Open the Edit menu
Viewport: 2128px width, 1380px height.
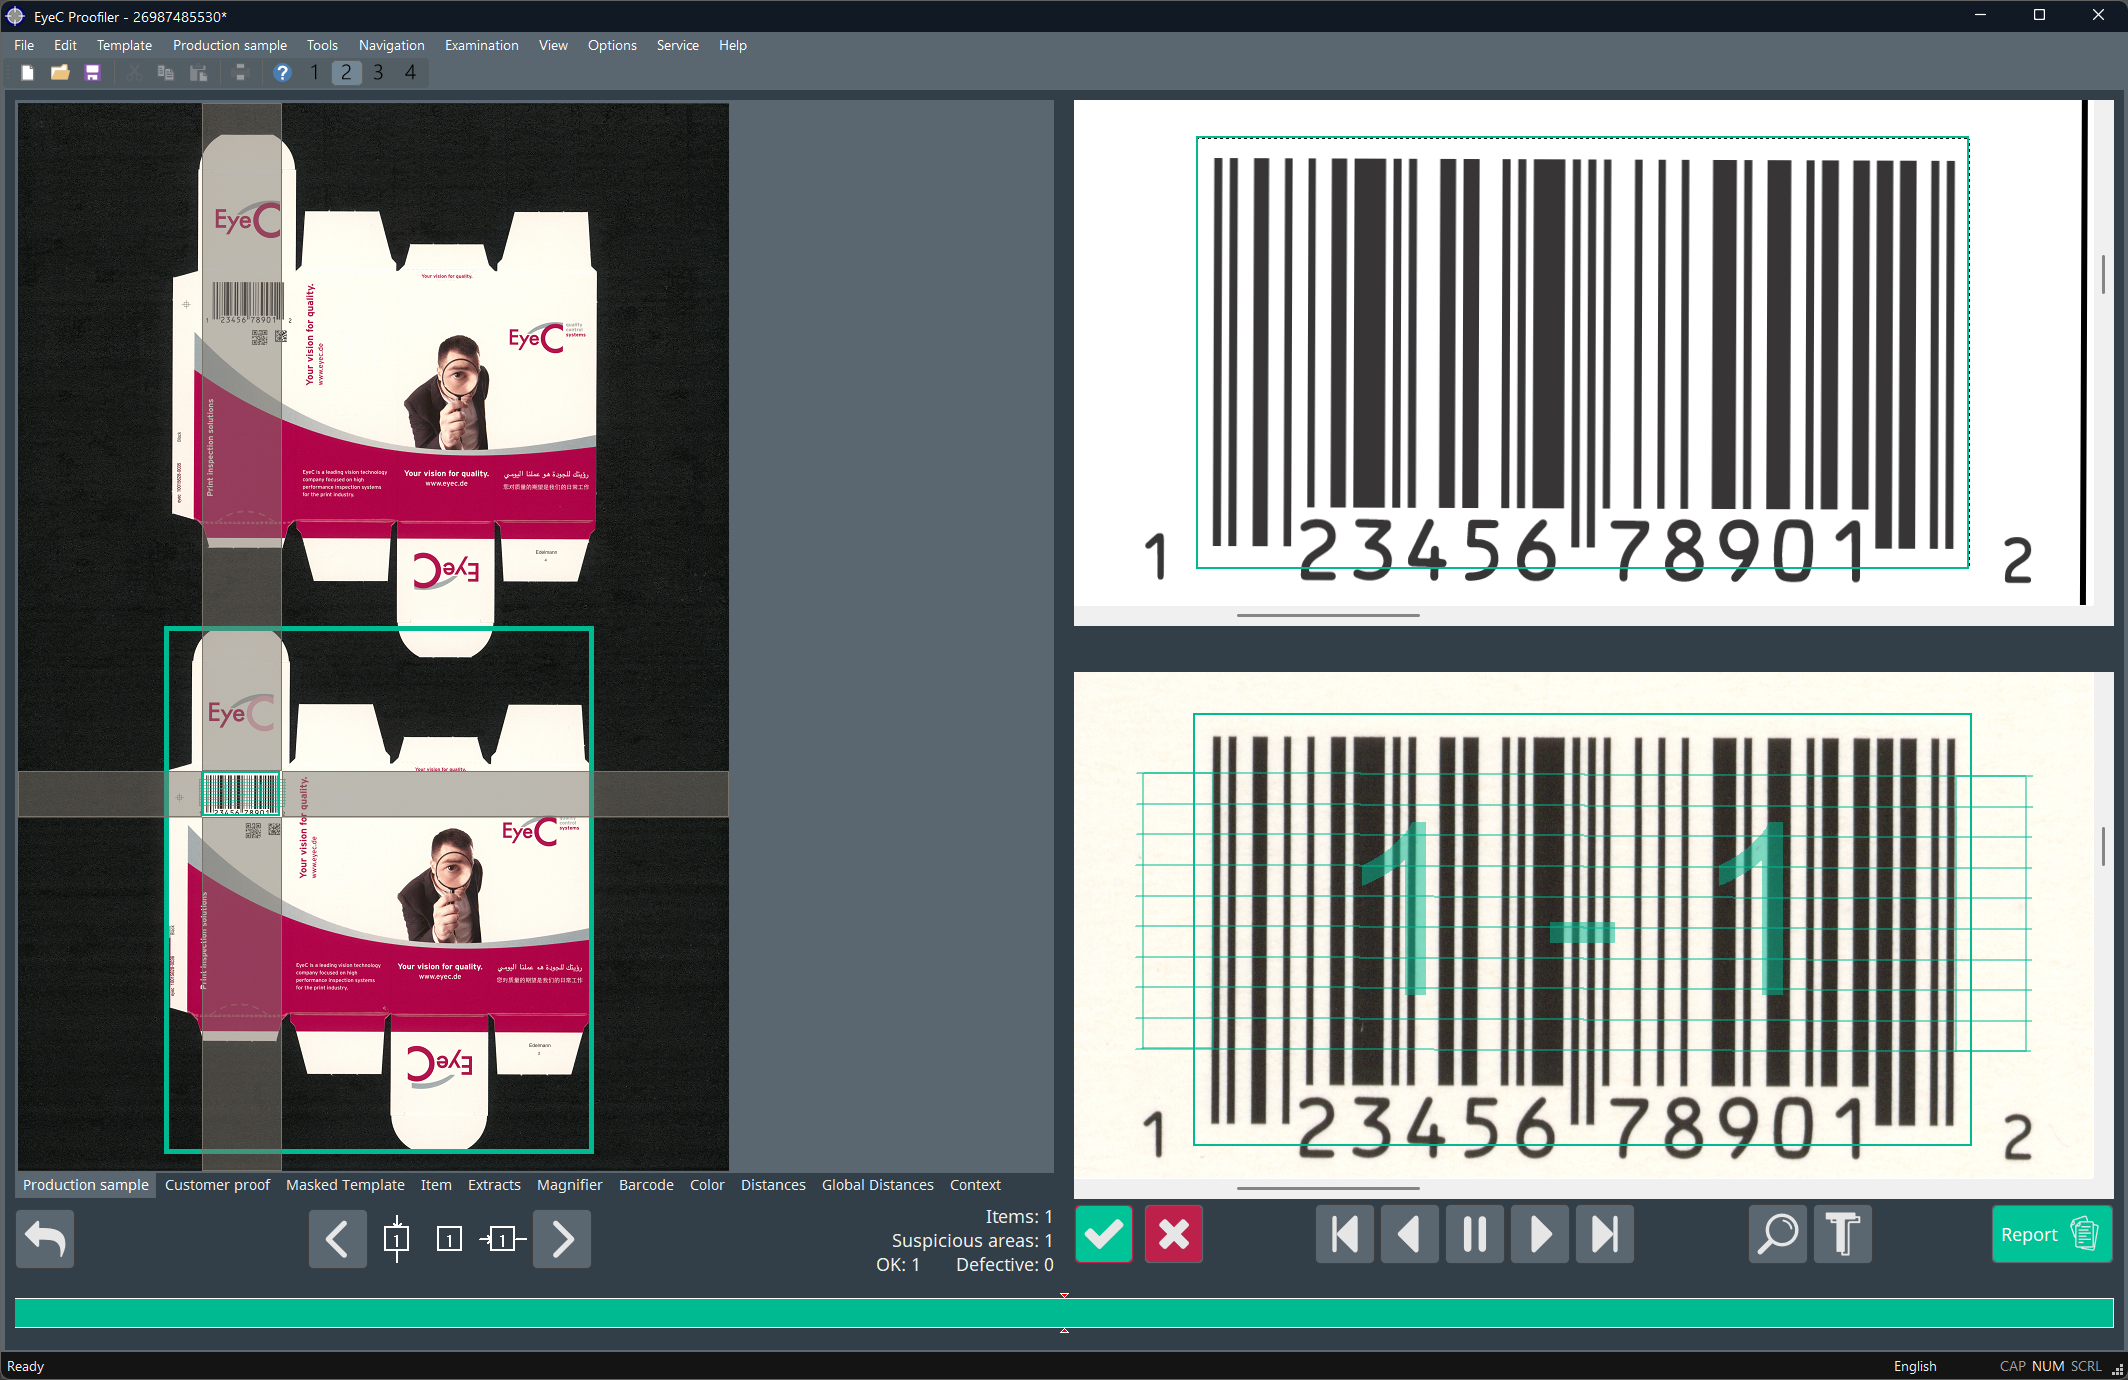[65, 45]
